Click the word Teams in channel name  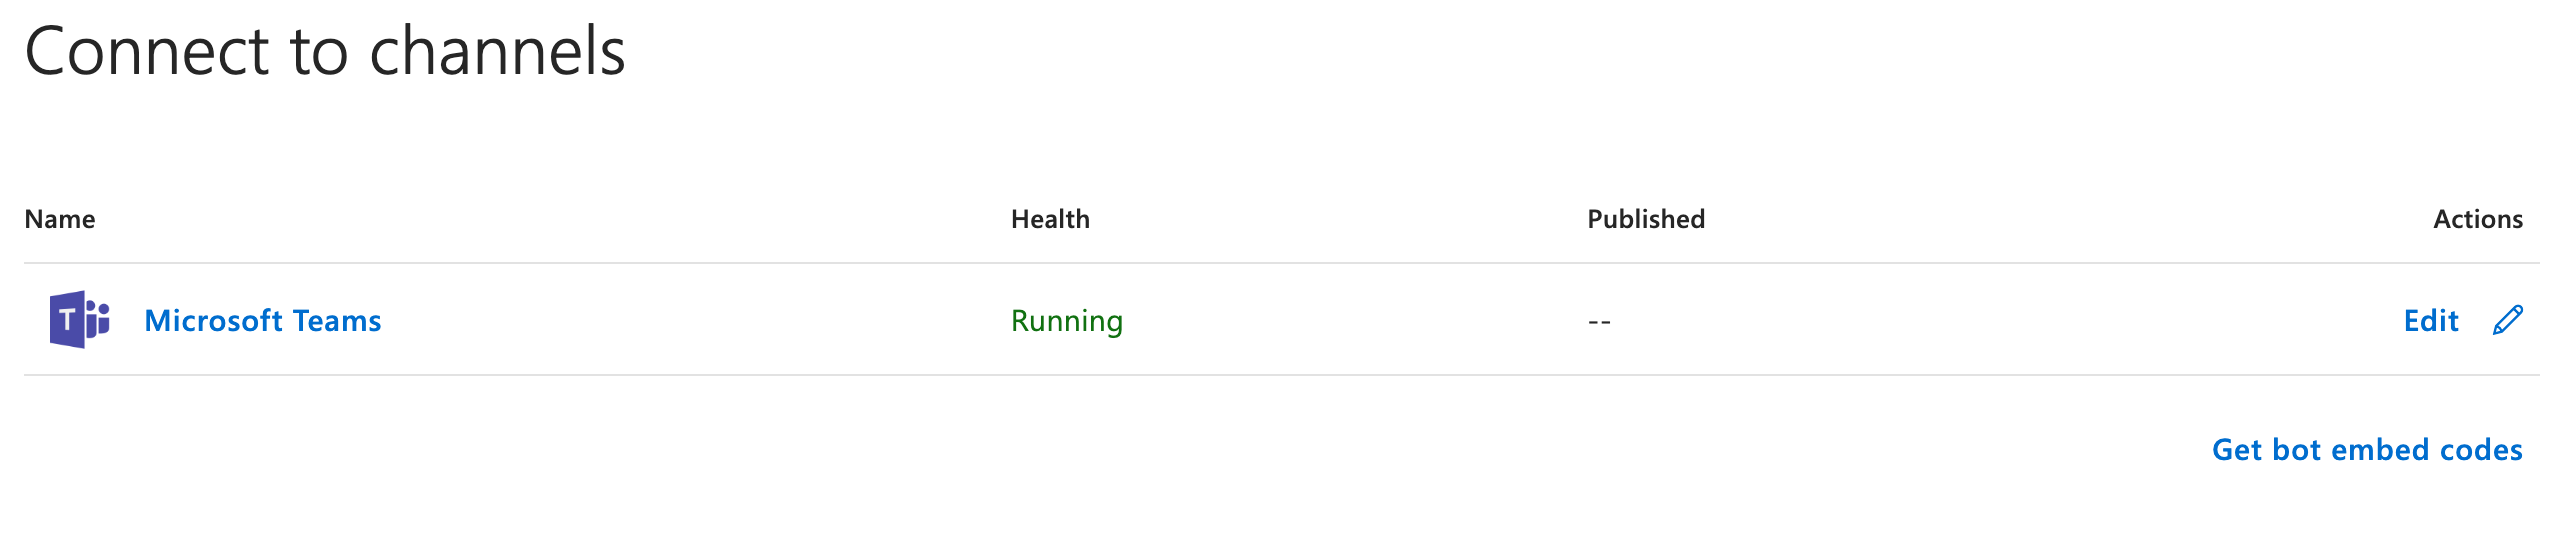[337, 321]
